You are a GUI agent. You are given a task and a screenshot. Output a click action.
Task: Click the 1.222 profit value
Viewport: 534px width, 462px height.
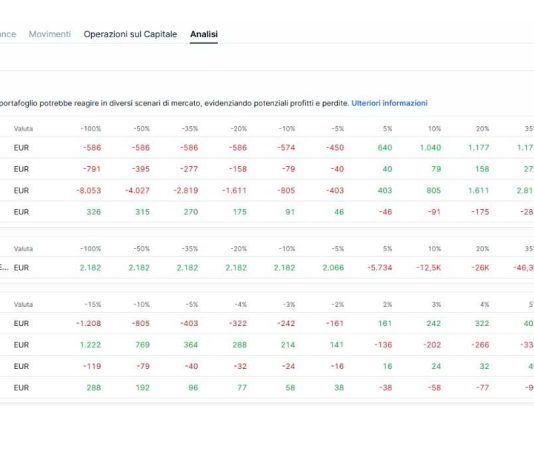coord(90,345)
